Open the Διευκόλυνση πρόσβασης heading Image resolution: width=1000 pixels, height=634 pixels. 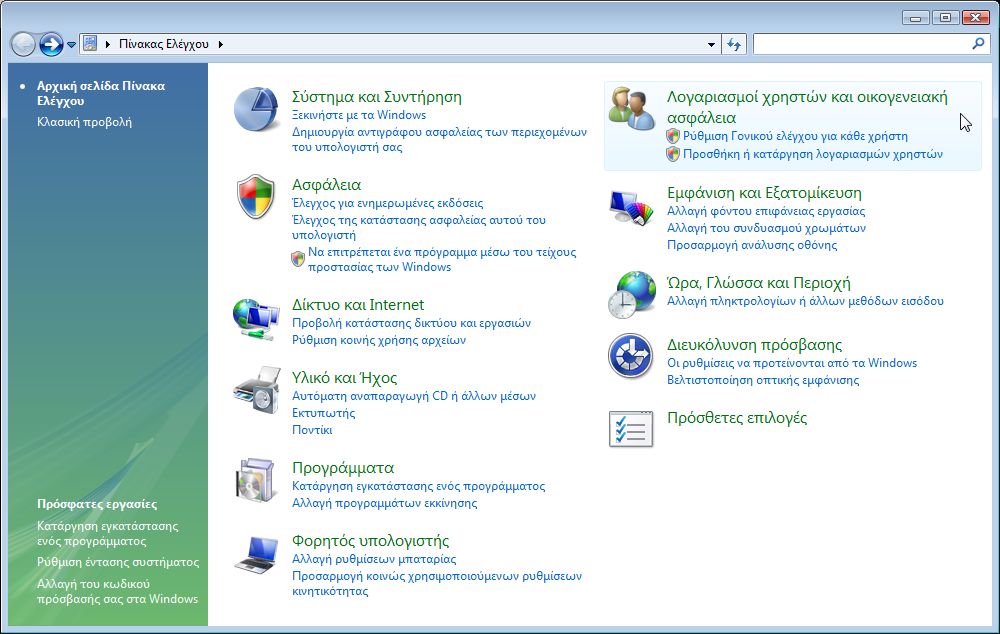click(754, 344)
